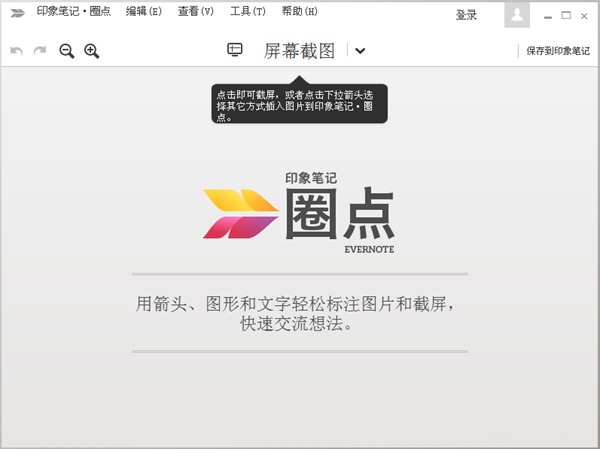Viewport: 600px width, 449px height.
Task: Open the 查看(V) menu
Action: (x=196, y=11)
